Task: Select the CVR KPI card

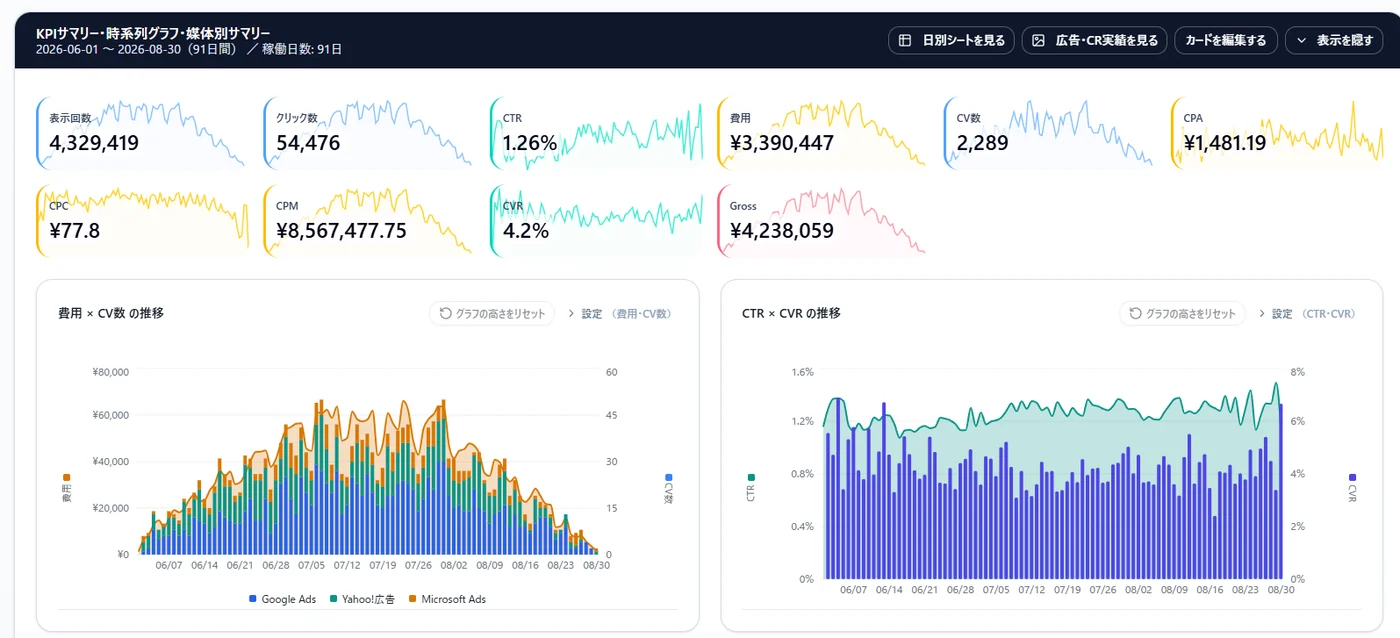Action: point(594,221)
